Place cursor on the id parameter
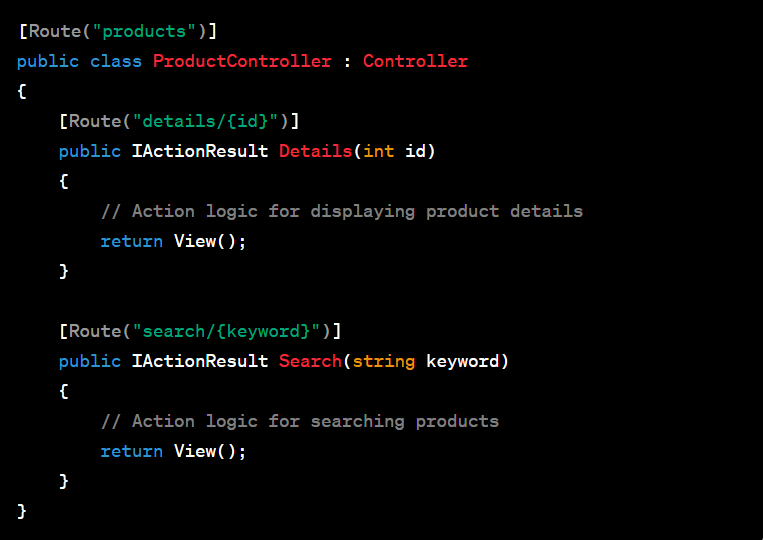The width and height of the screenshot is (764, 540). tap(415, 151)
